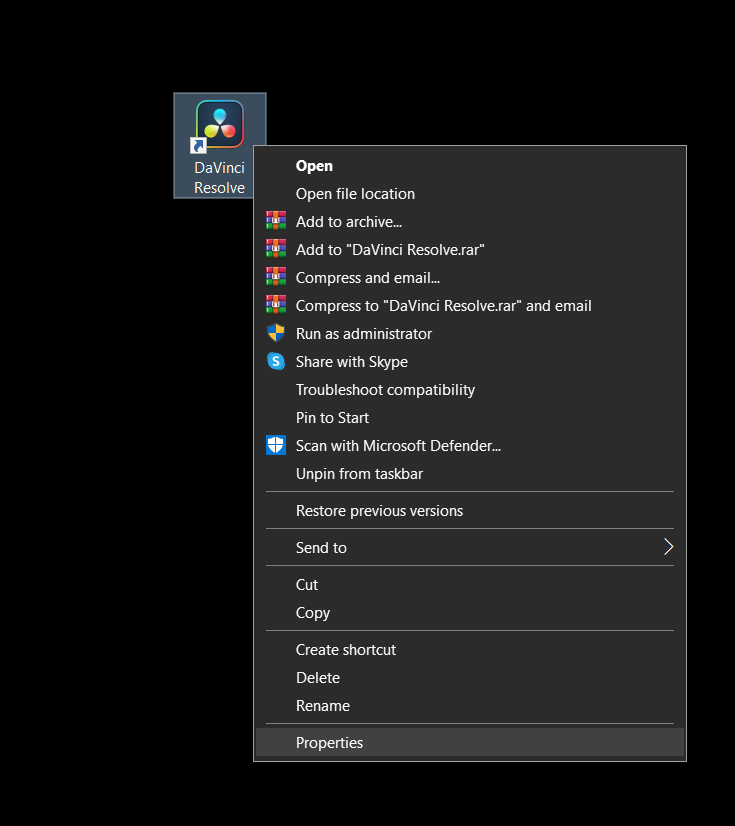Choose Cut from the context menu
Image resolution: width=735 pixels, height=826 pixels.
coord(470,585)
